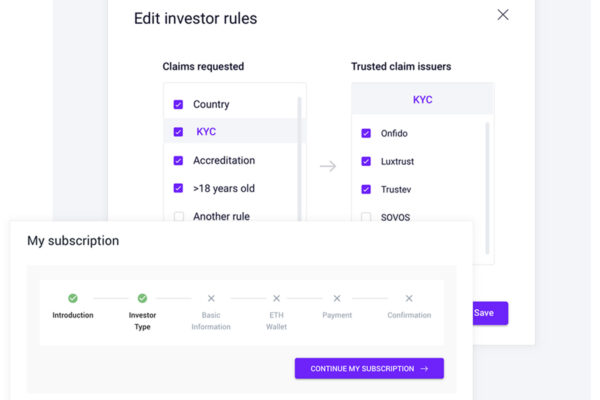Toggle the KYC claim checkbox
Image resolution: width=600 pixels, height=400 pixels.
coord(178,132)
